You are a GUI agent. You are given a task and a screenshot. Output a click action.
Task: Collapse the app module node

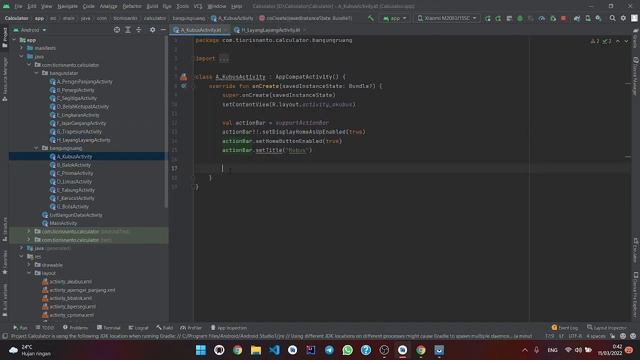(15, 40)
